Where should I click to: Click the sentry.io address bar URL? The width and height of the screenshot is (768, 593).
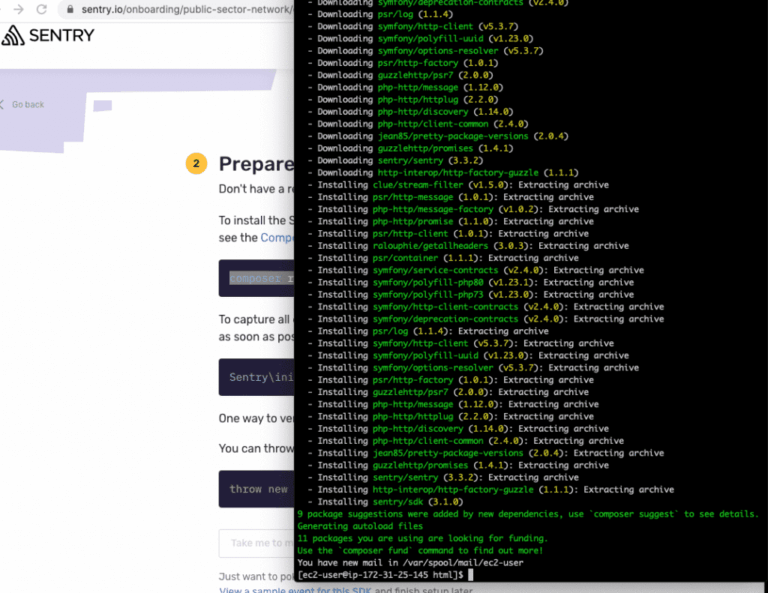tap(187, 9)
